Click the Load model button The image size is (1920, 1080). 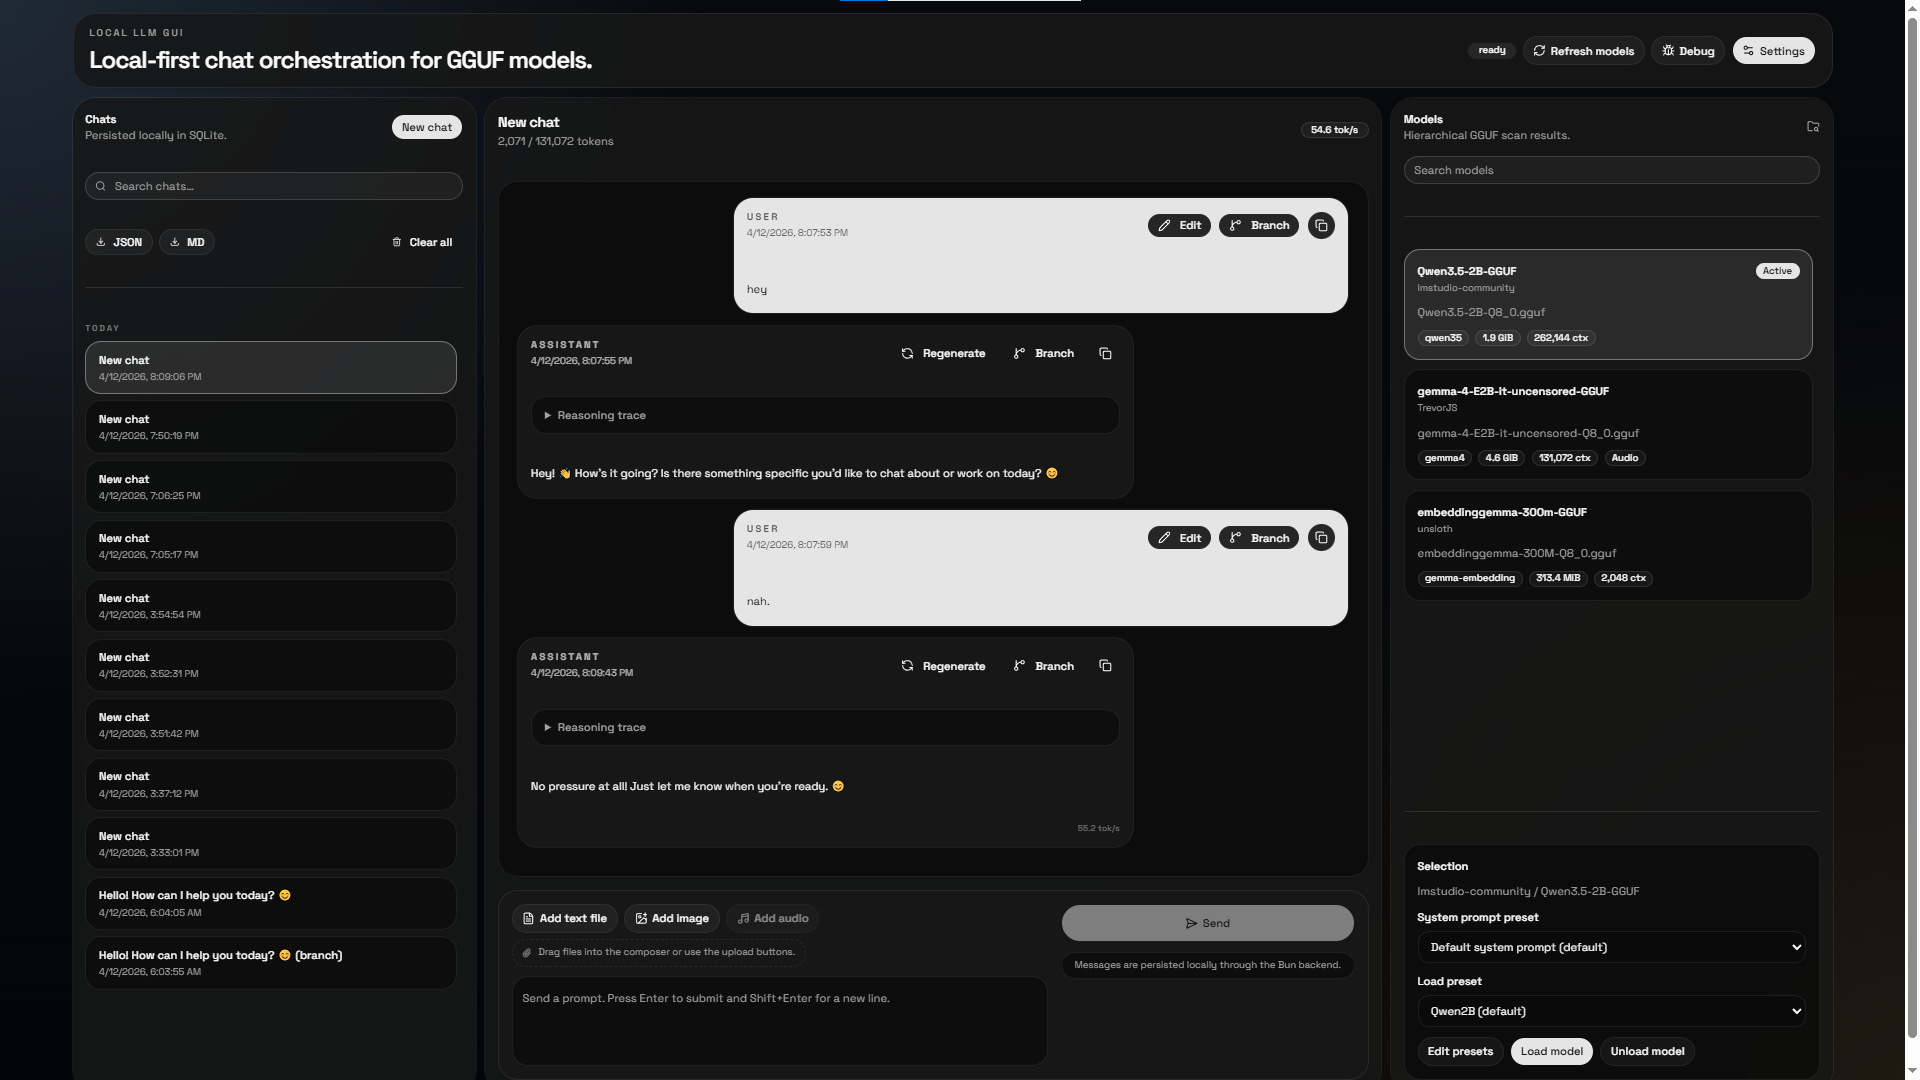point(1551,1051)
